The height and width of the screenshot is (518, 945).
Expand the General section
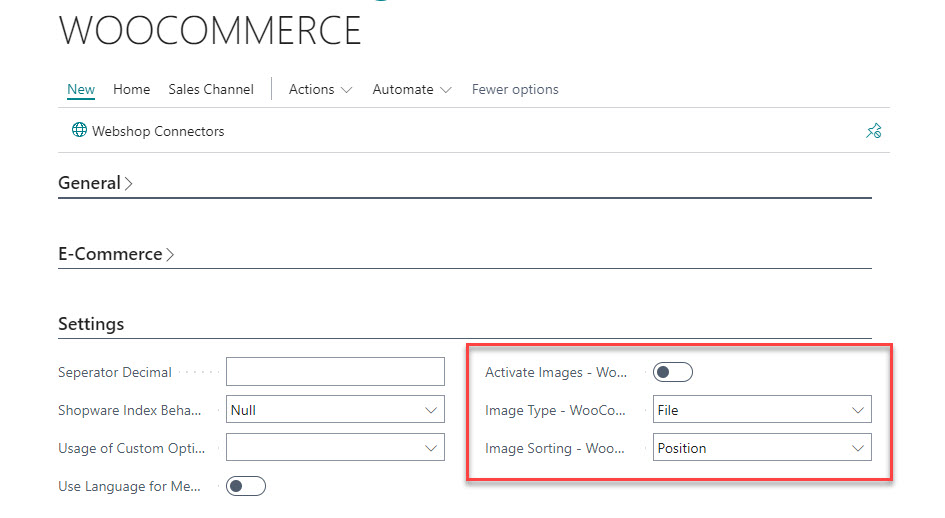95,183
